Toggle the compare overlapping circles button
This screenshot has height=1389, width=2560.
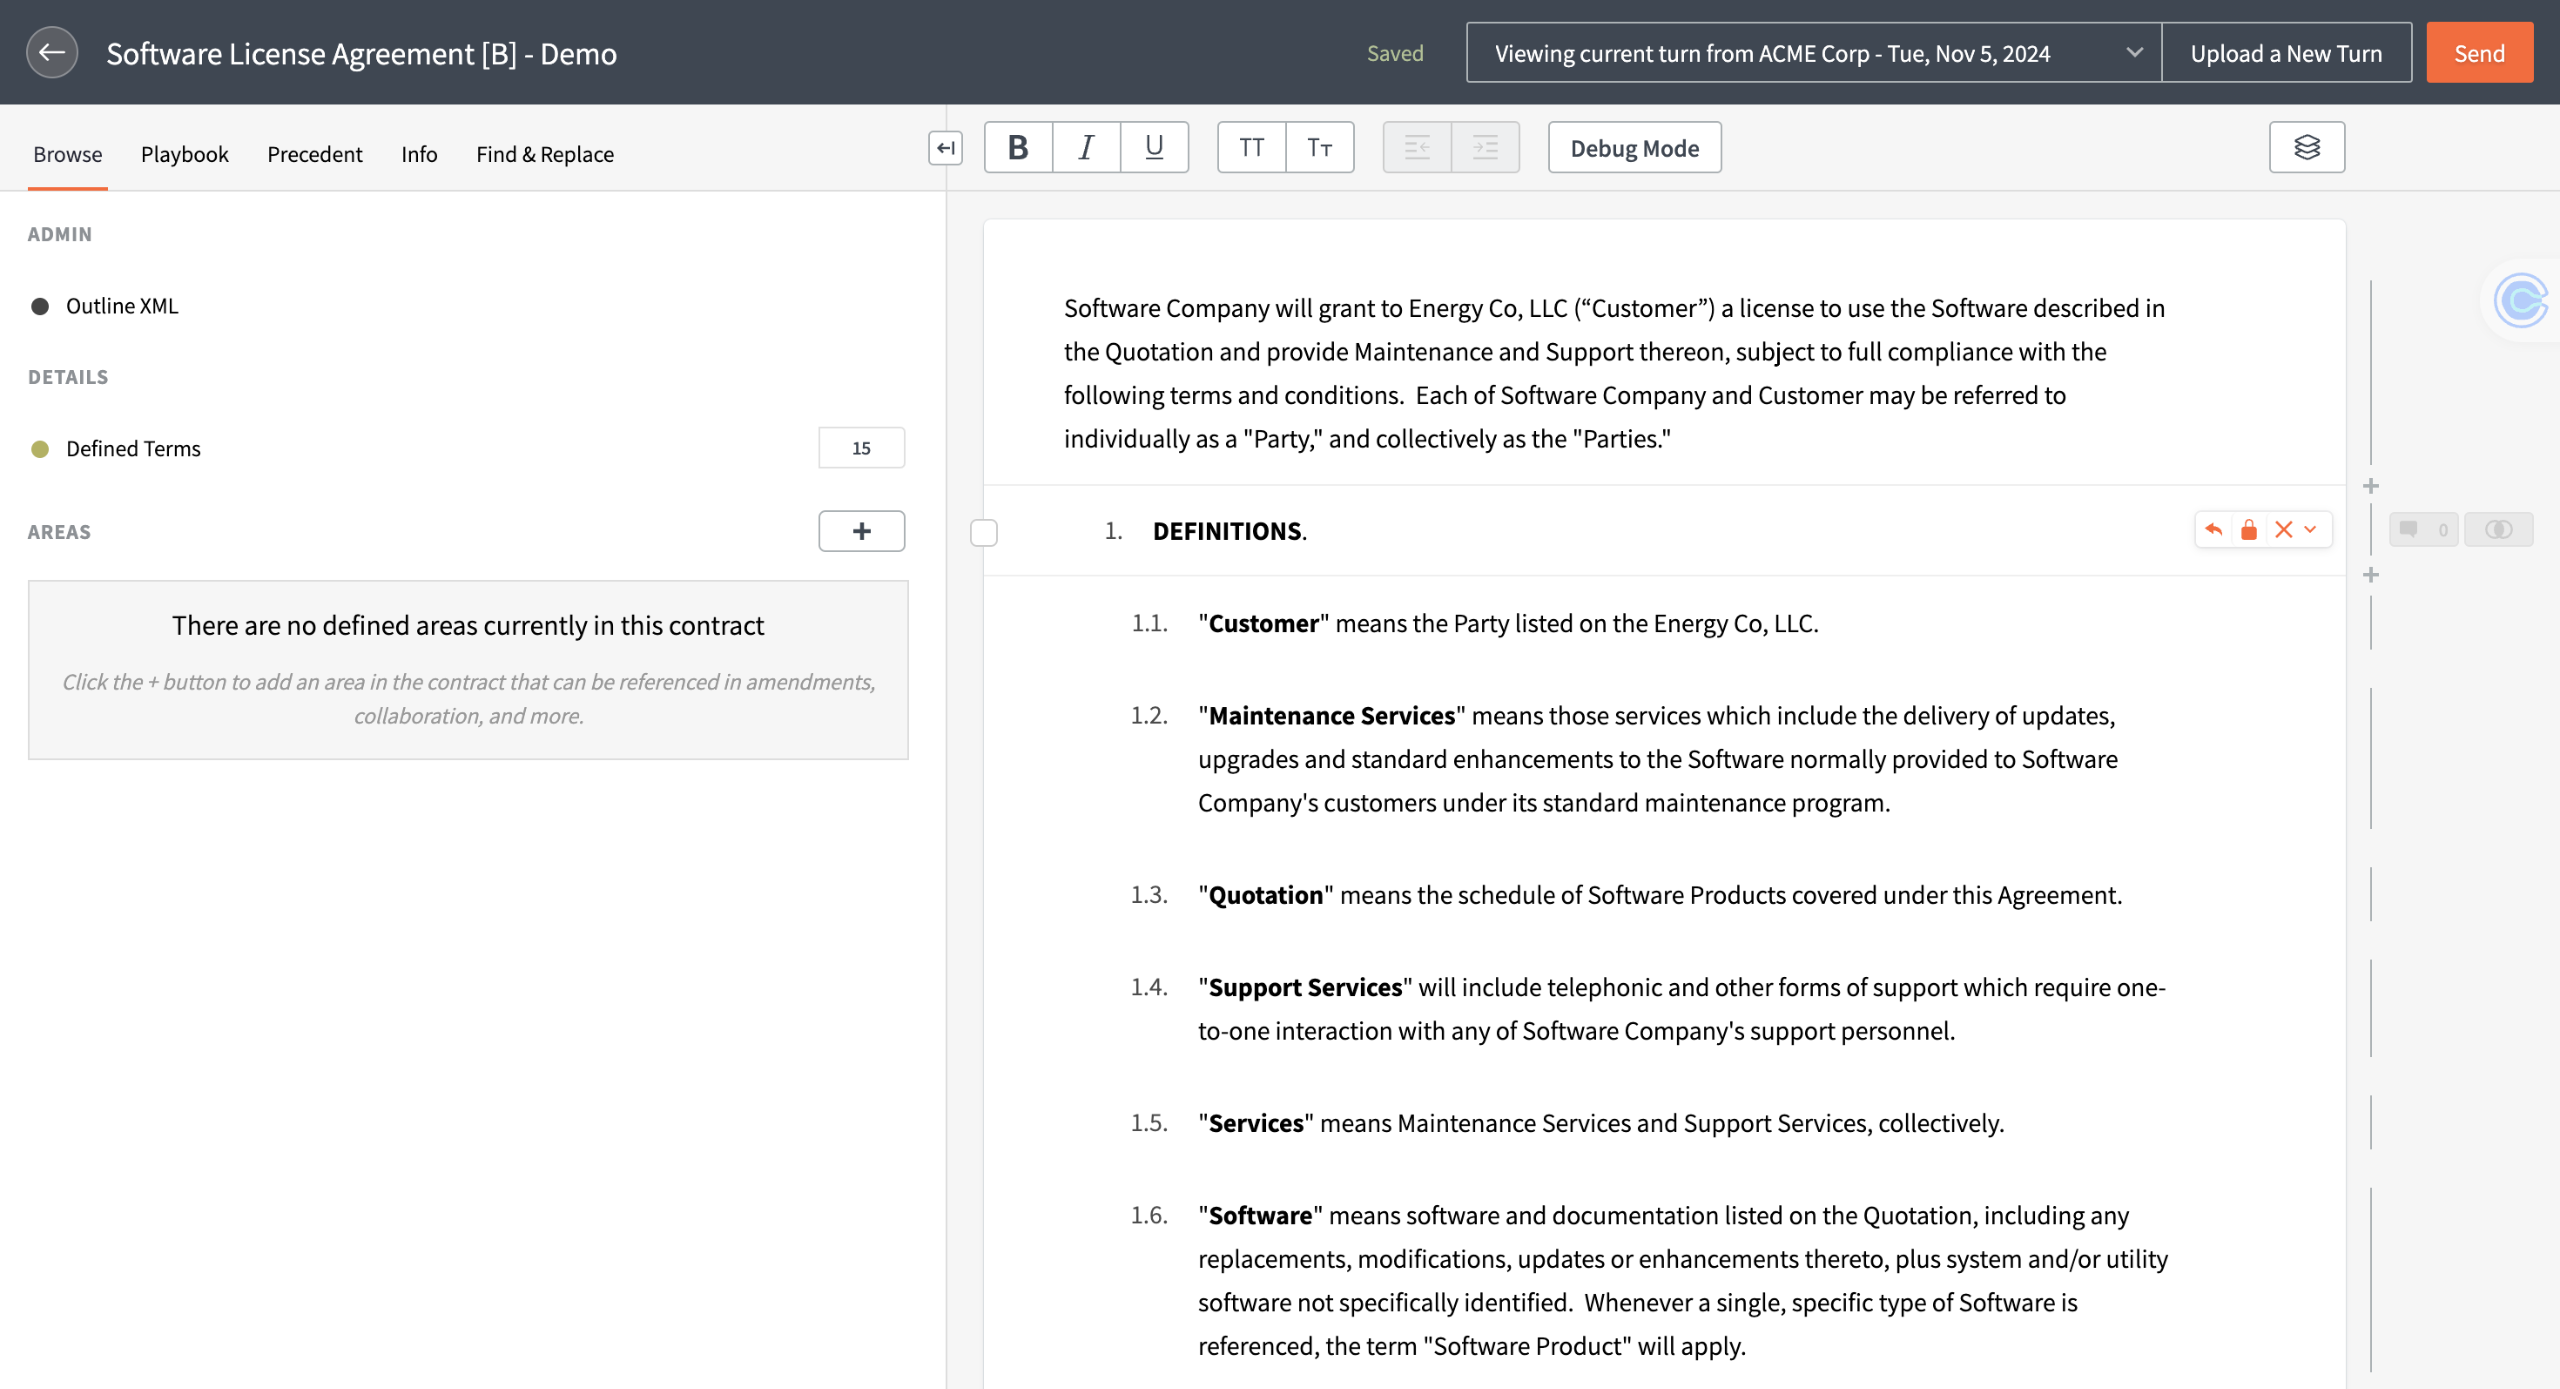pos(2498,530)
